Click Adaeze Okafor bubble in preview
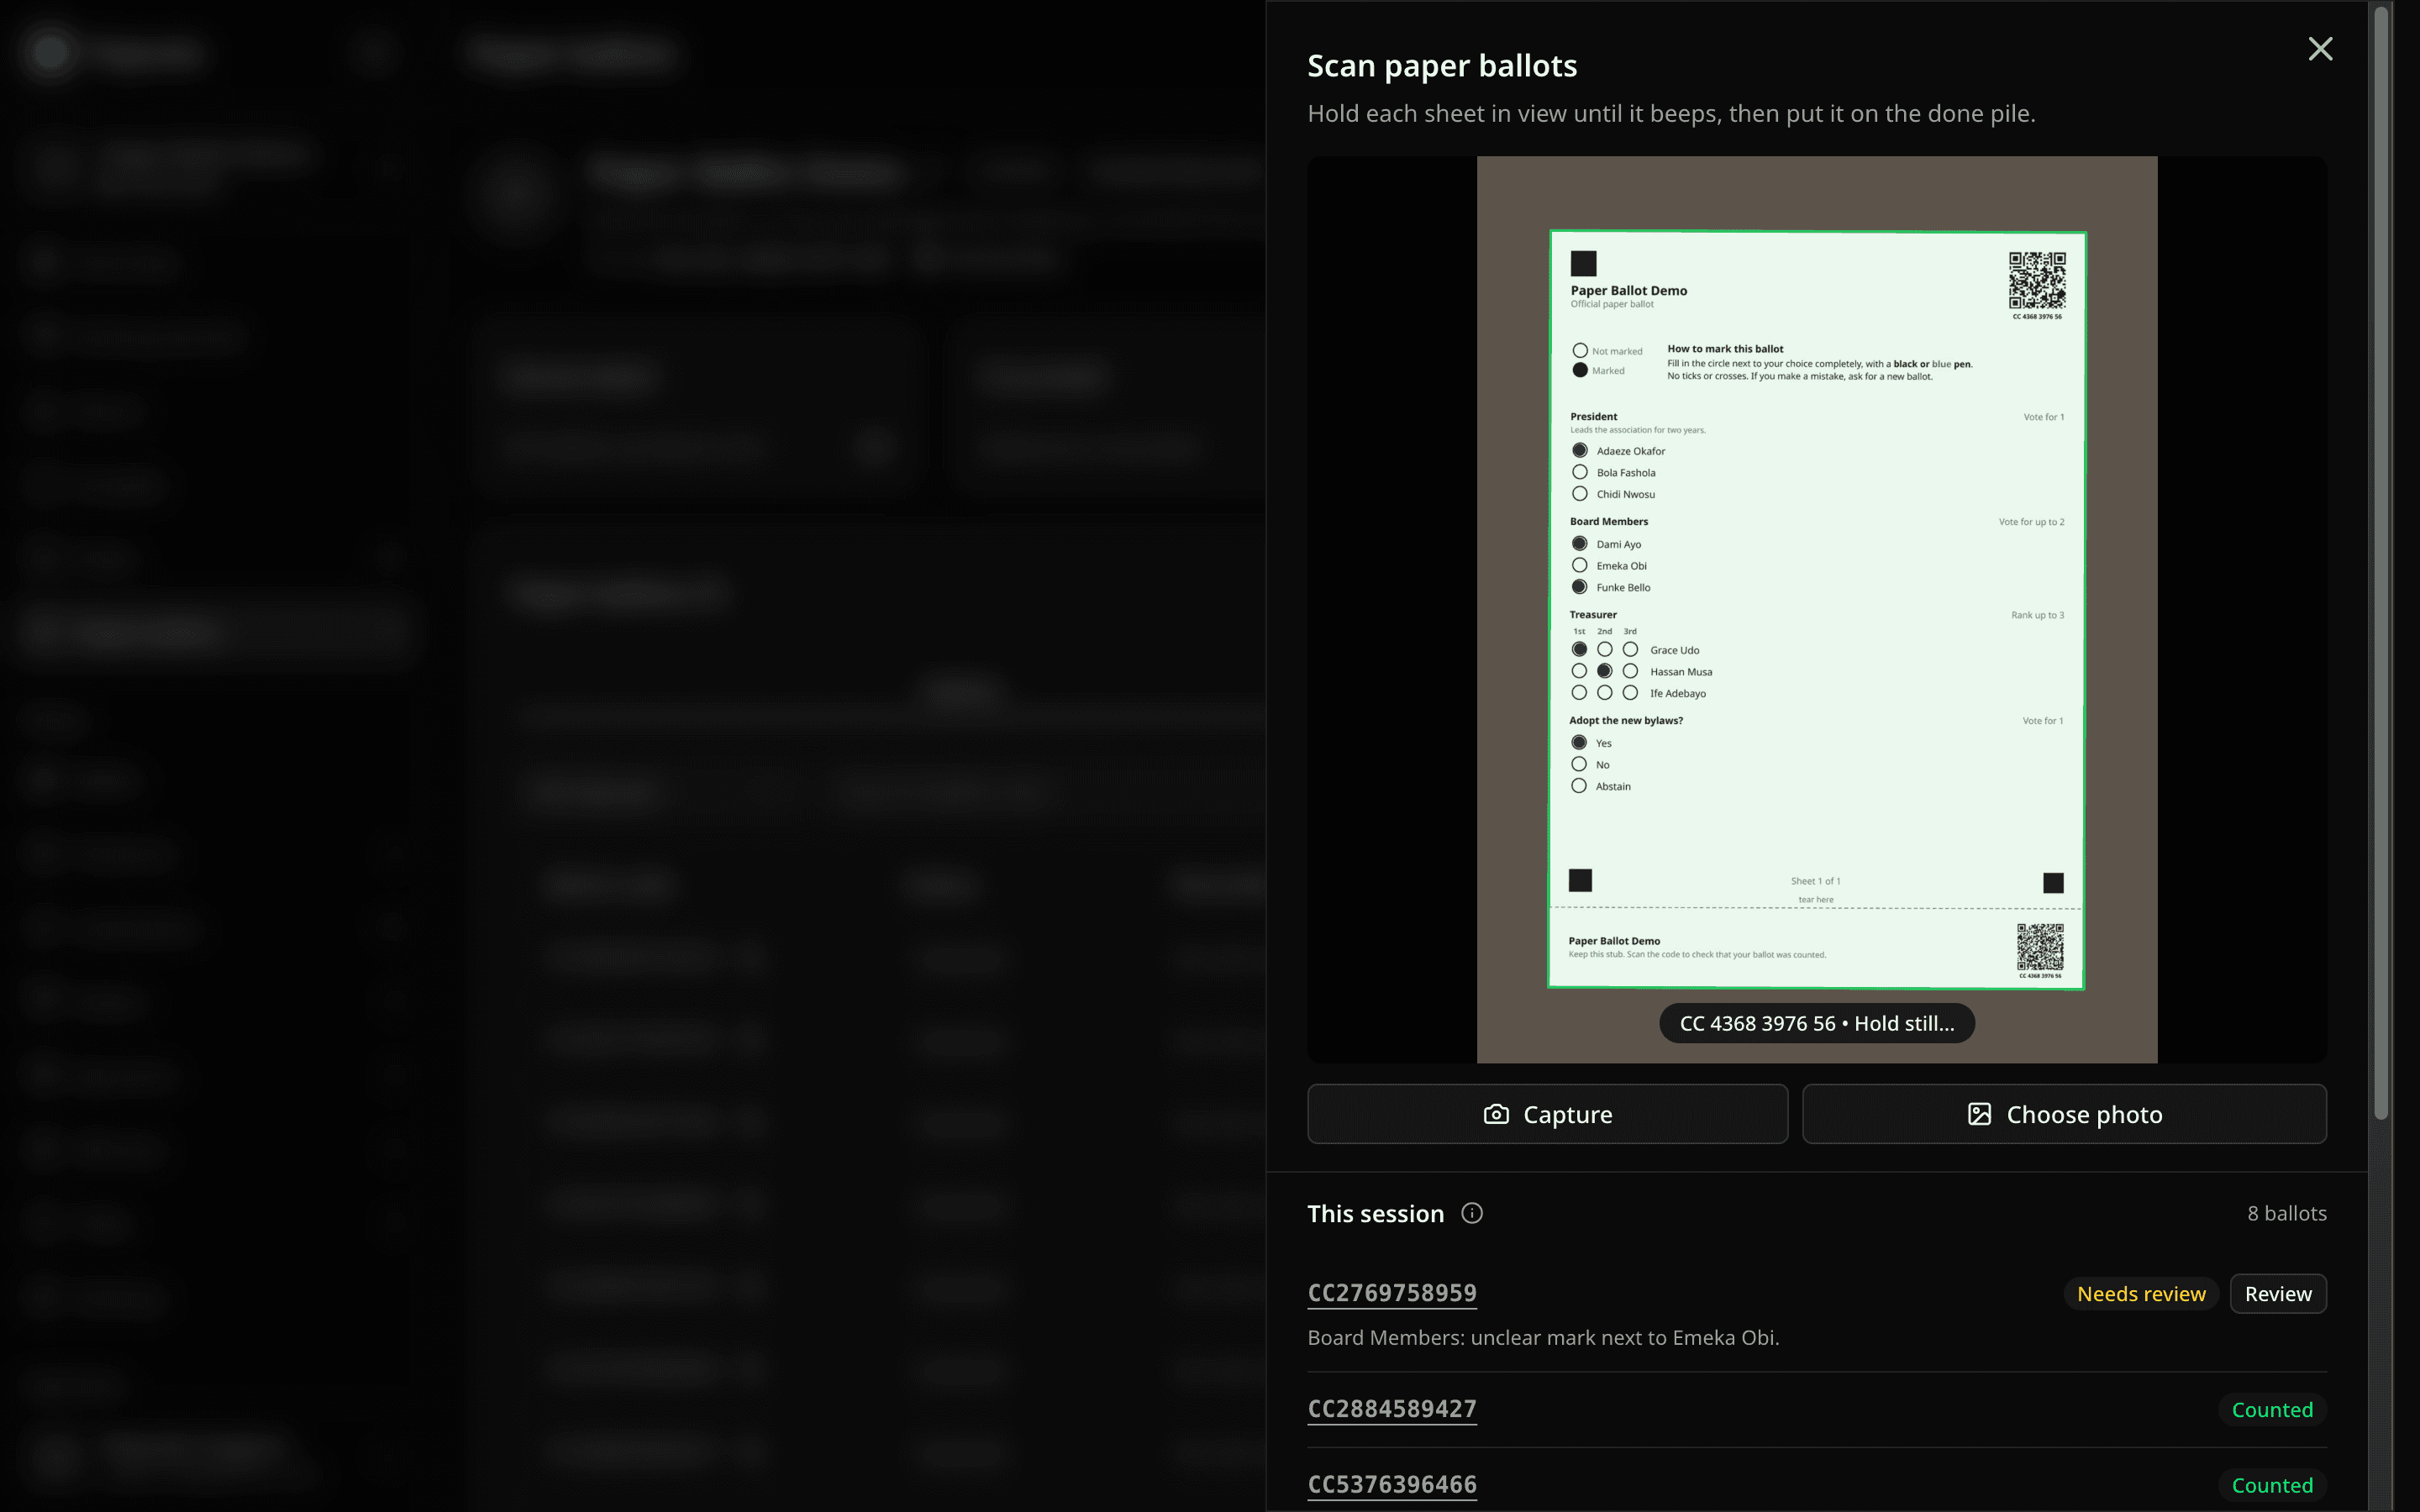 (x=1580, y=450)
